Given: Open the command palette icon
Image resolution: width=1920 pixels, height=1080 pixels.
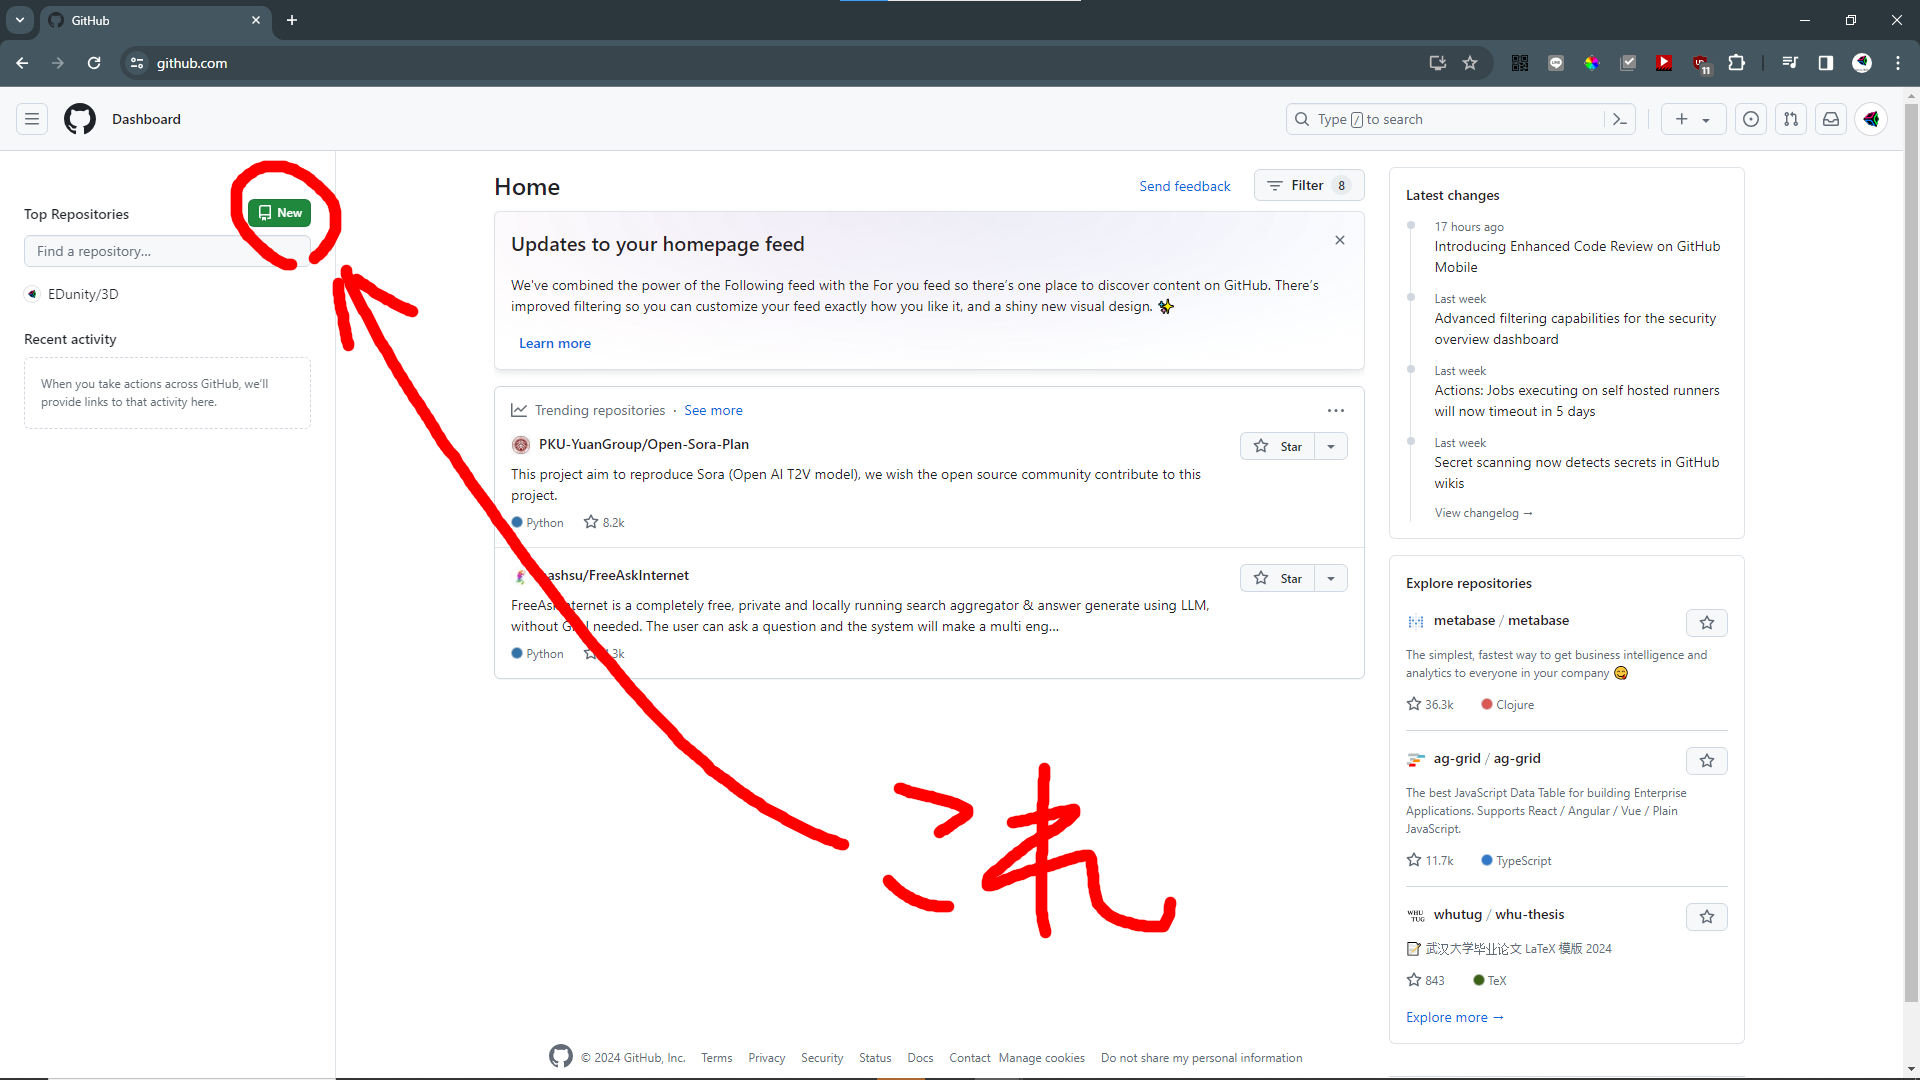Looking at the screenshot, I should (1620, 119).
